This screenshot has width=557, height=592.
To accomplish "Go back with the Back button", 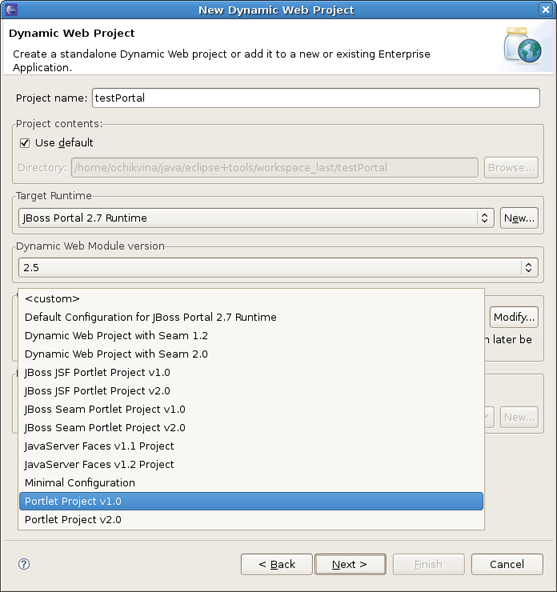I will [277, 564].
